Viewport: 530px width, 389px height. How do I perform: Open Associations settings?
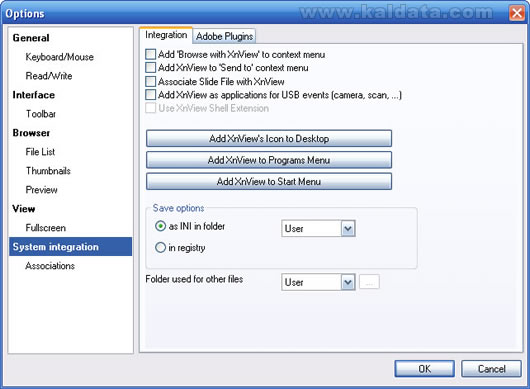coord(50,266)
